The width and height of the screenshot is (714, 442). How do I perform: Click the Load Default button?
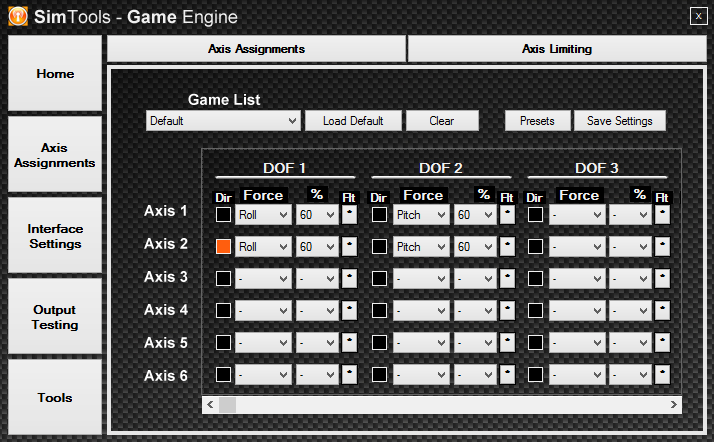[x=353, y=121]
